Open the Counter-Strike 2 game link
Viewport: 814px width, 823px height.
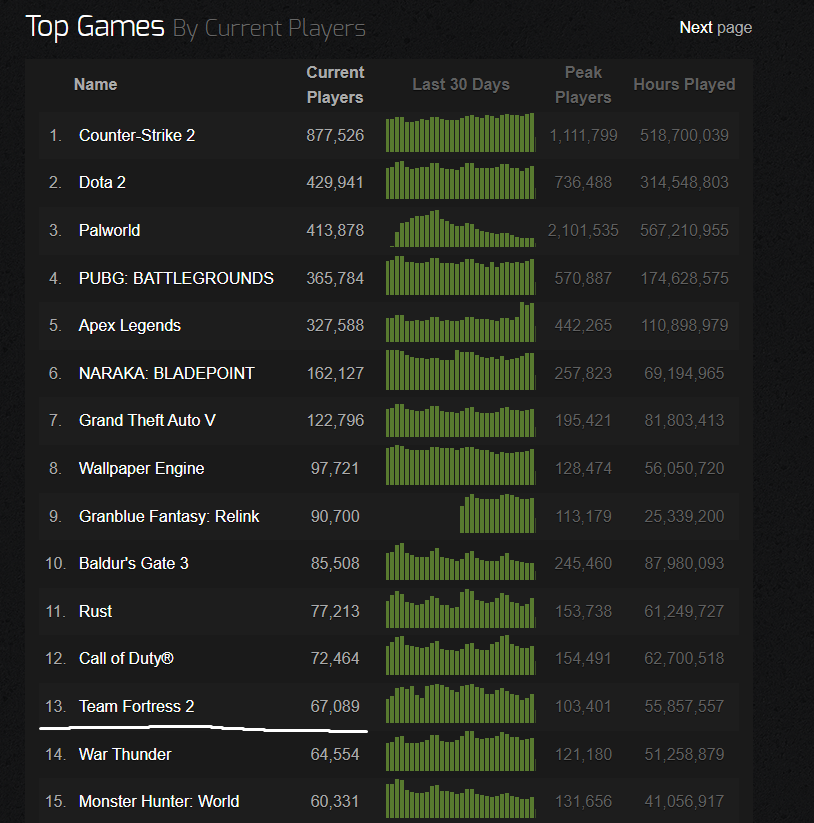coord(136,135)
